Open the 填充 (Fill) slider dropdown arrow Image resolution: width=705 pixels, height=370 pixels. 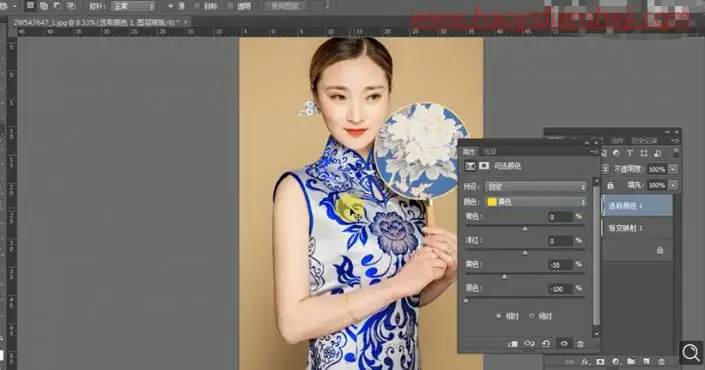point(673,185)
